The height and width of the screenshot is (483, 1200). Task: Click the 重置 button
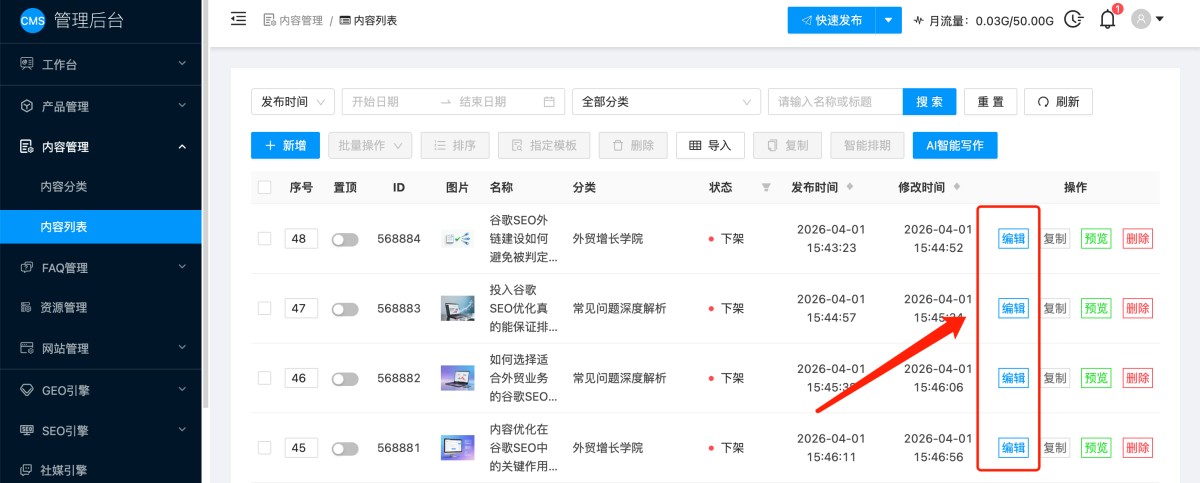[x=990, y=102]
